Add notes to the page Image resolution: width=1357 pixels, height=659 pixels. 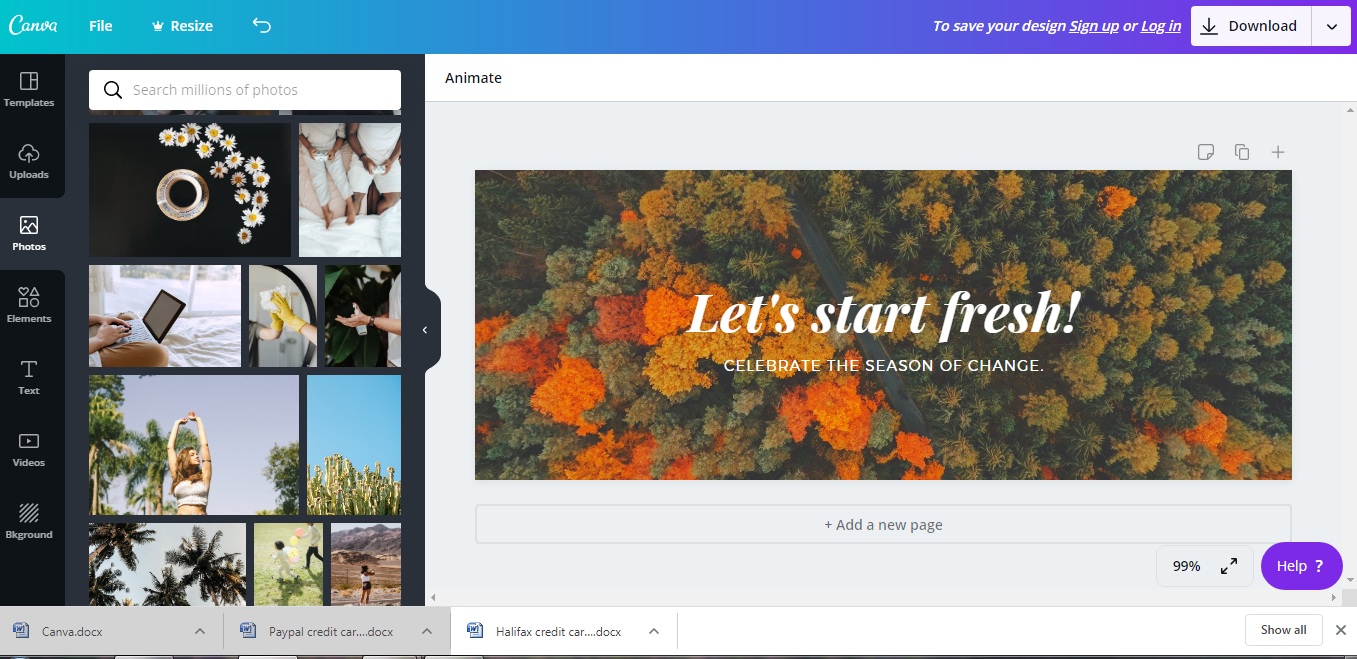[1206, 152]
